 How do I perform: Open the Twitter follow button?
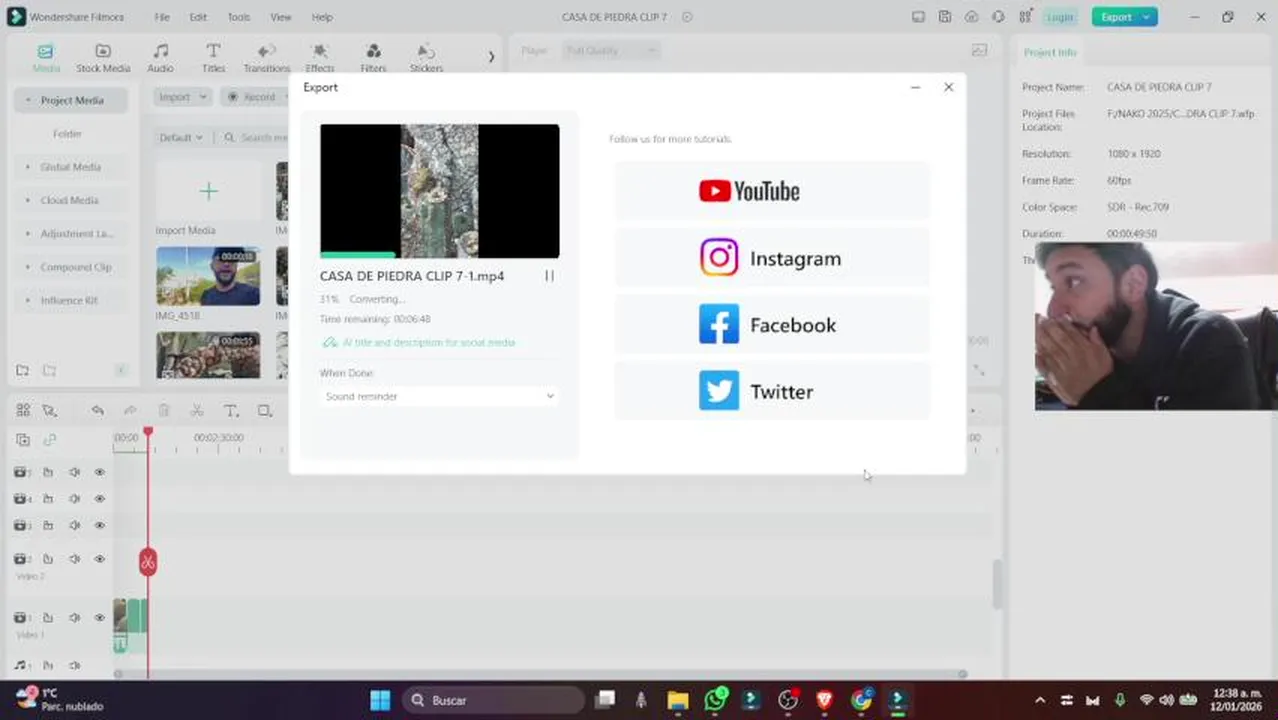(772, 391)
